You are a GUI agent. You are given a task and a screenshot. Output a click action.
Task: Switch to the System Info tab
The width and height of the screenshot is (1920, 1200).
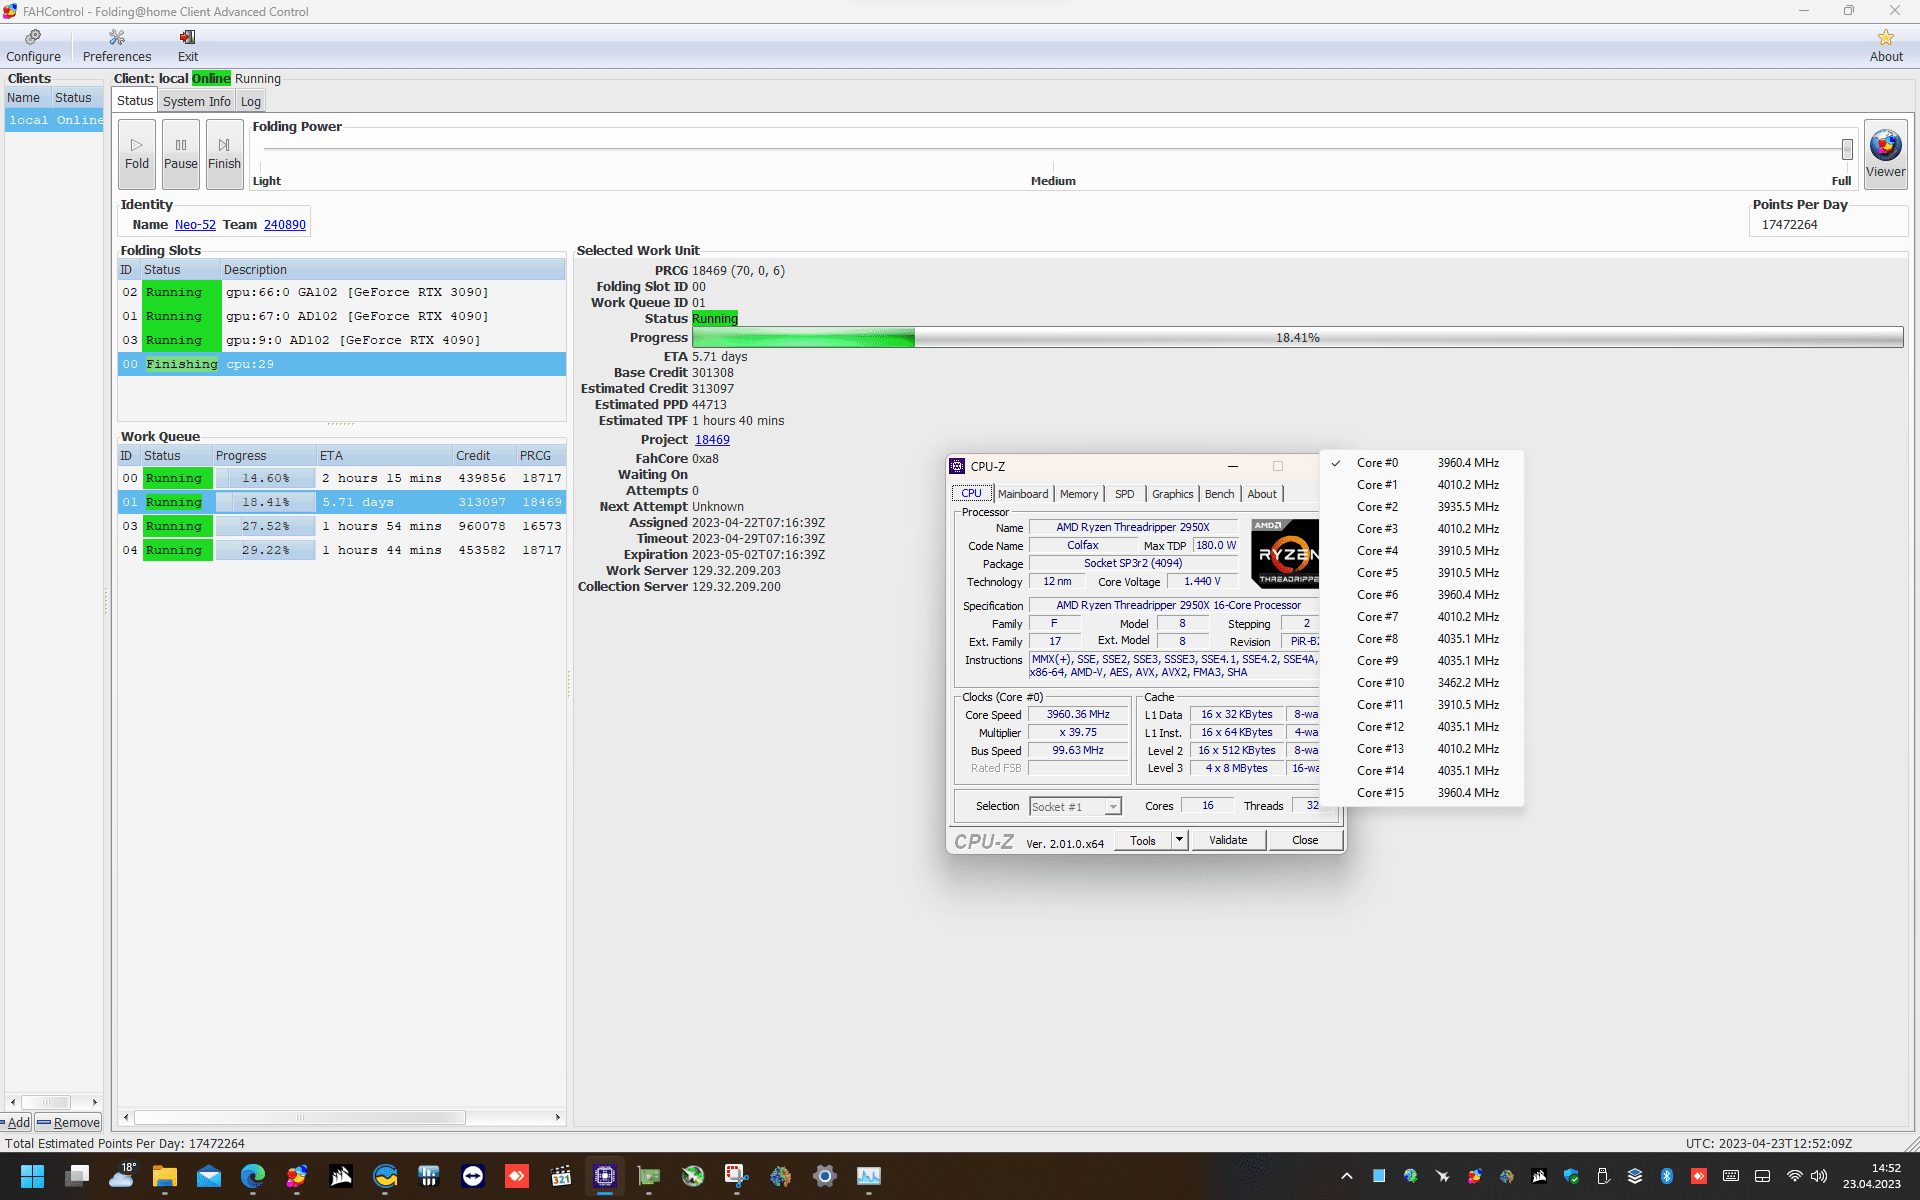(x=196, y=101)
